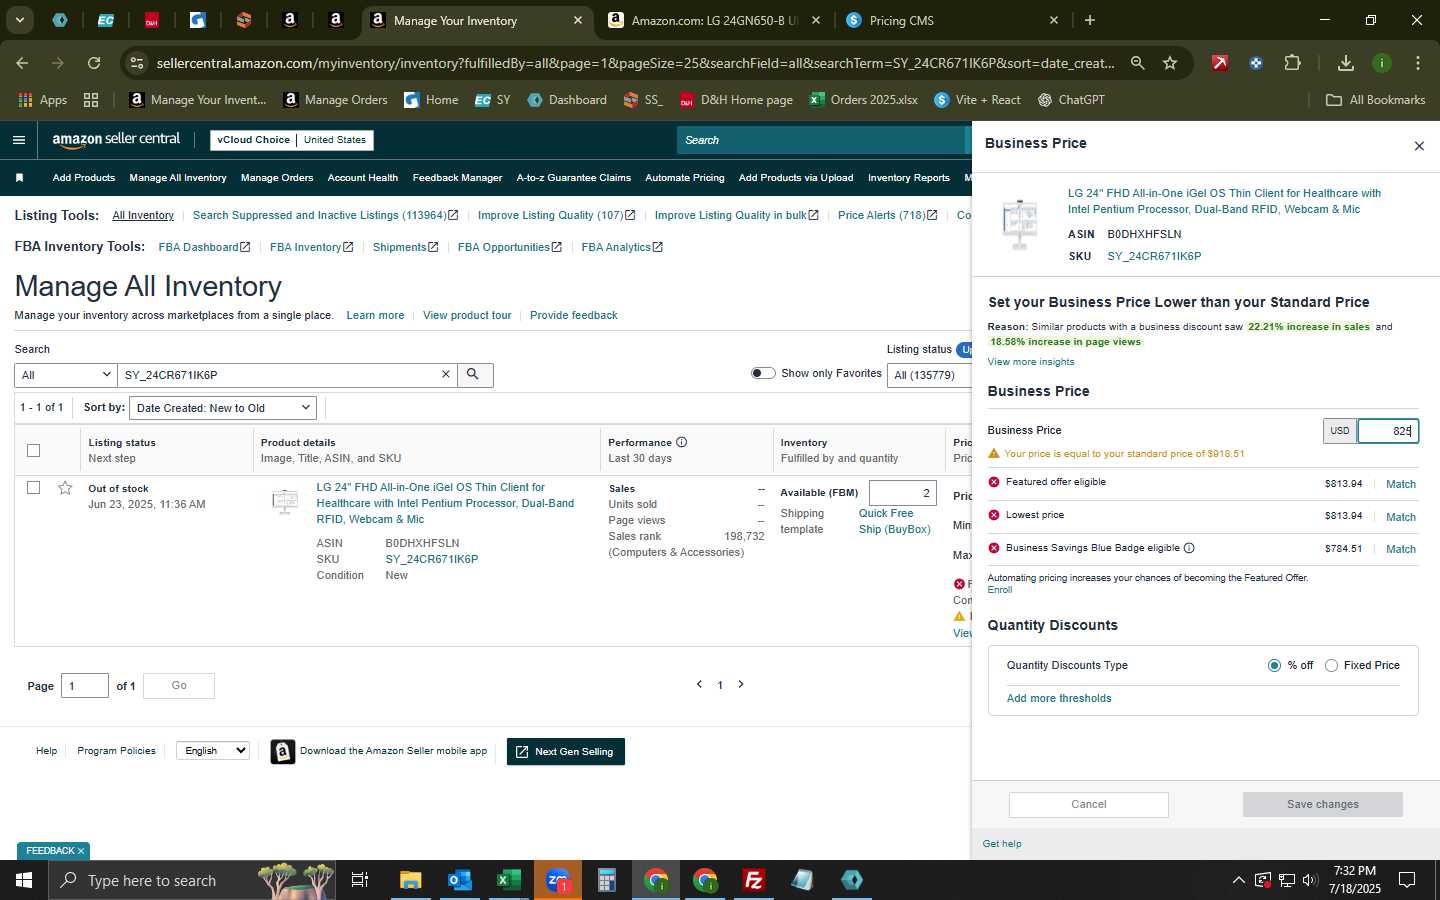Open FBA Dashboard link
Screen dimensions: 1440x900
point(204,247)
